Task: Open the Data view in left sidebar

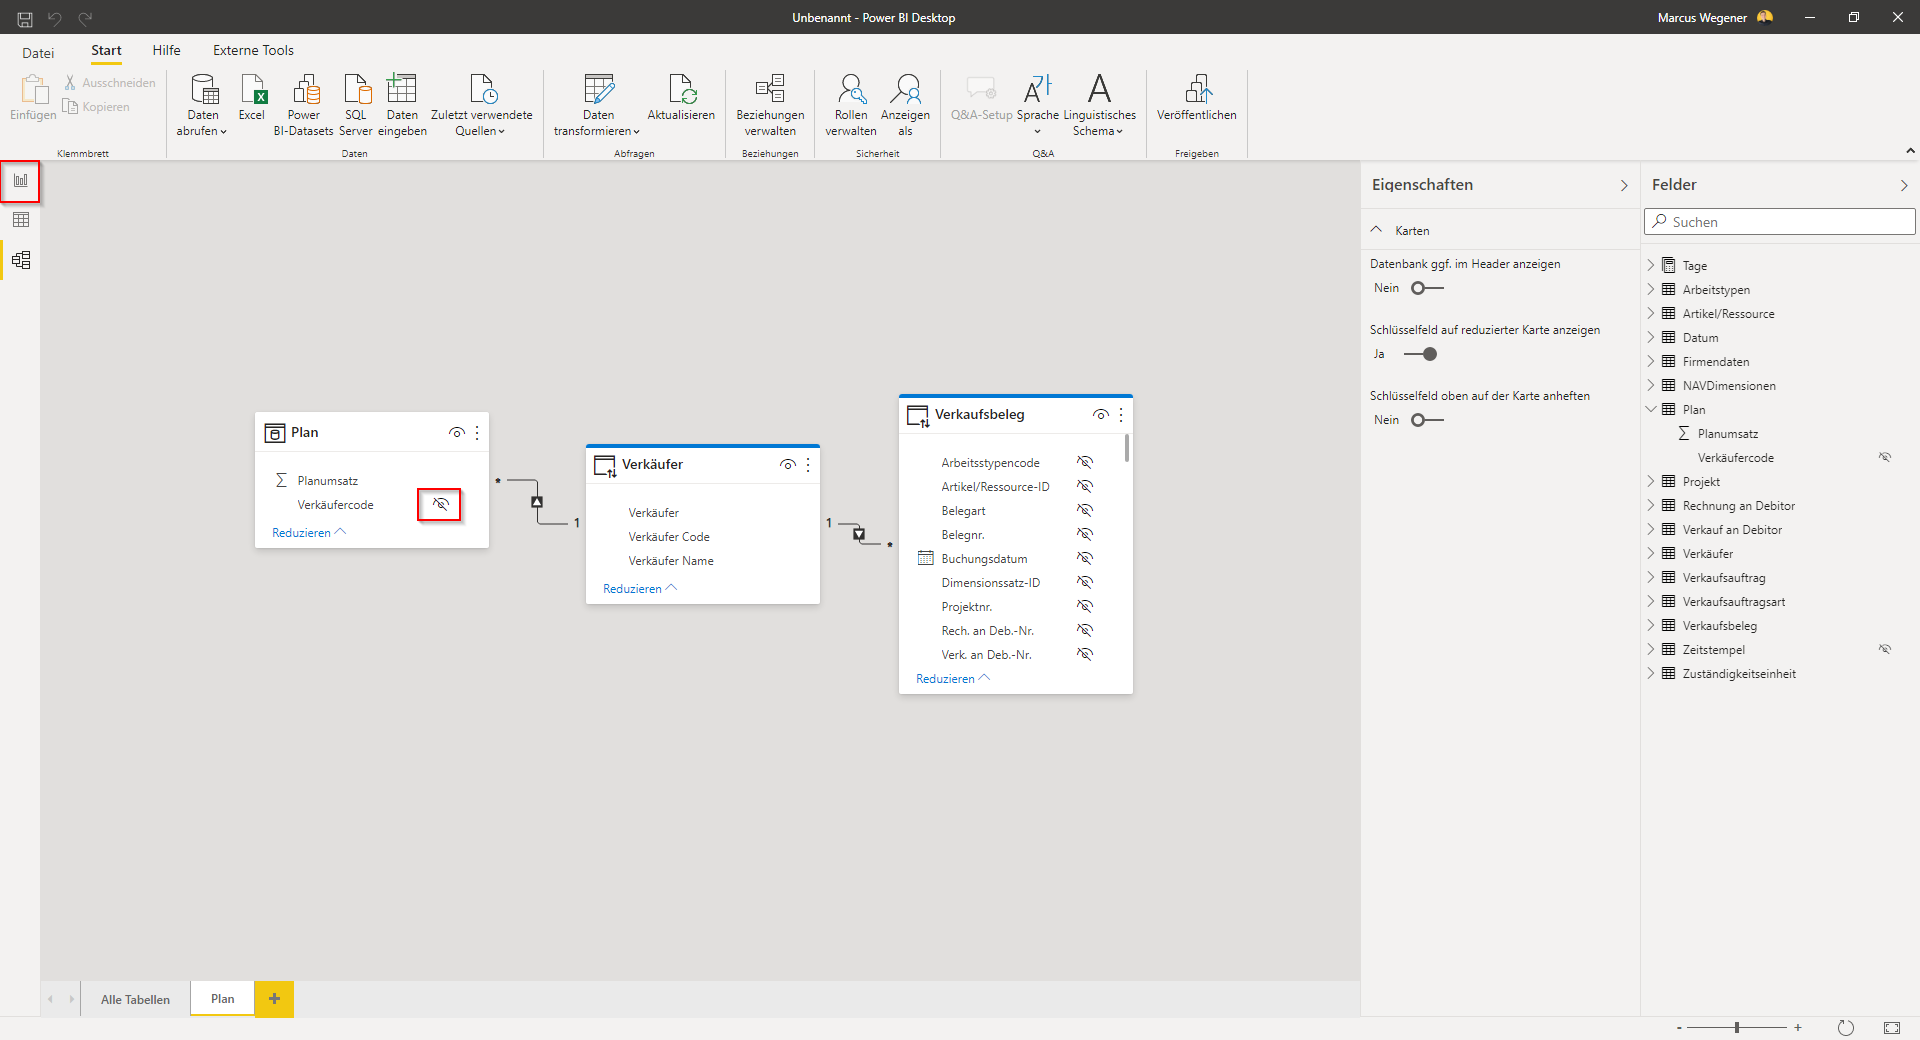Action: (x=20, y=220)
